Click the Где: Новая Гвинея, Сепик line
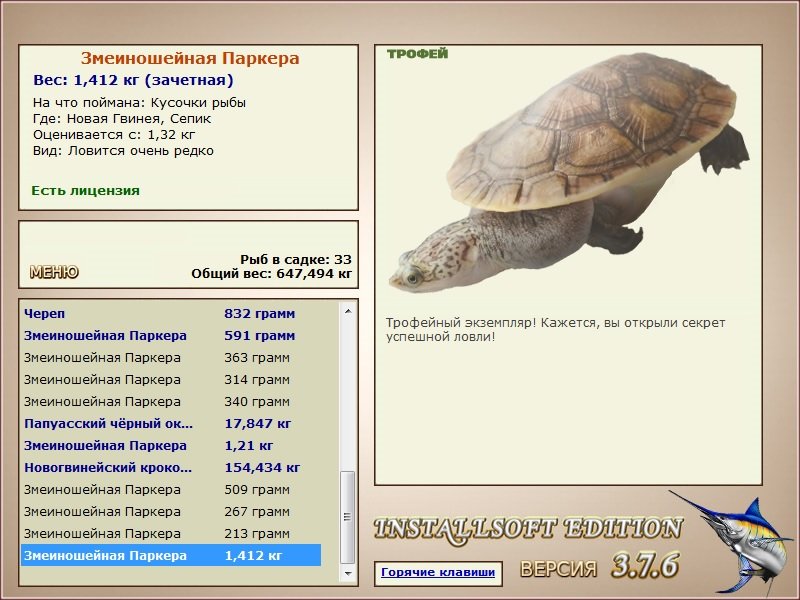The image size is (800, 600). point(122,119)
